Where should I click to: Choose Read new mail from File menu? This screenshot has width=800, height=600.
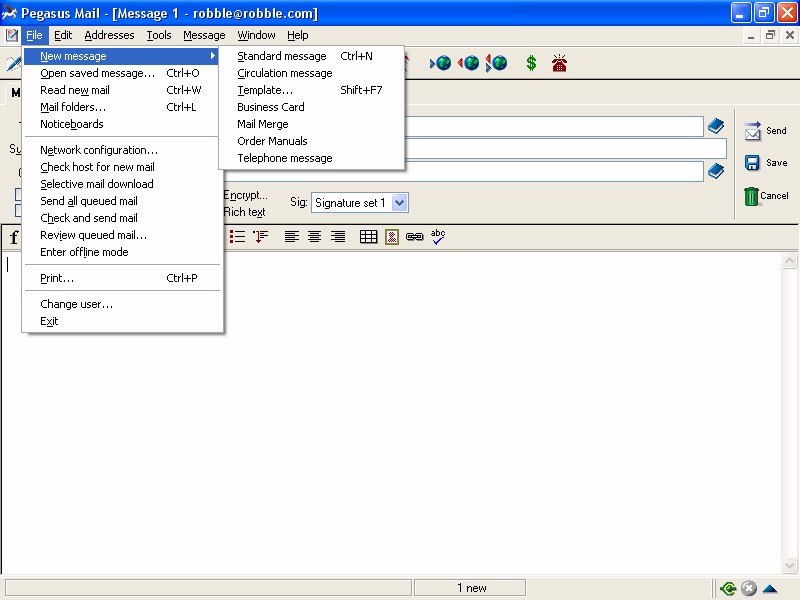click(122, 90)
